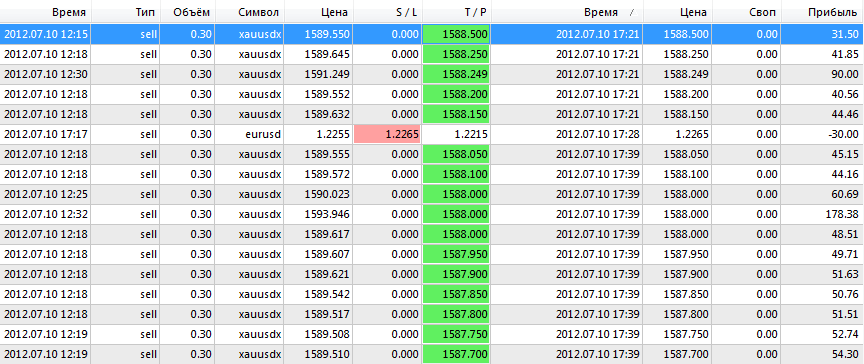Sort by the T / P column header
The width and height of the screenshot is (864, 364).
(456, 12)
